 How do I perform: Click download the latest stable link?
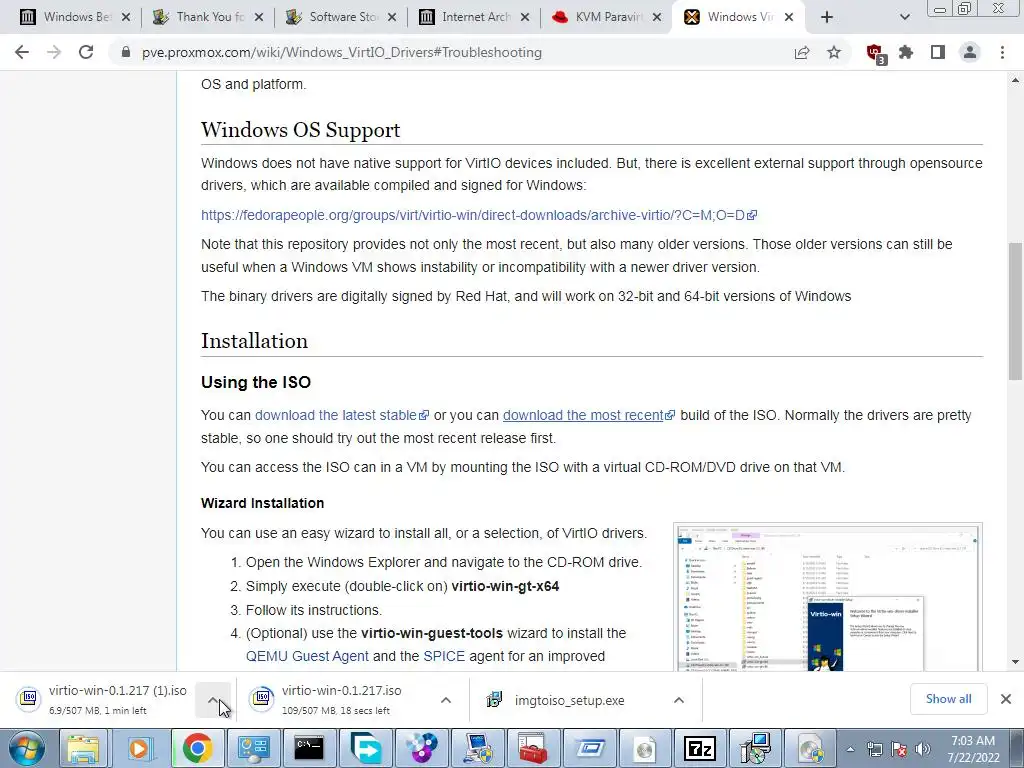click(342, 415)
